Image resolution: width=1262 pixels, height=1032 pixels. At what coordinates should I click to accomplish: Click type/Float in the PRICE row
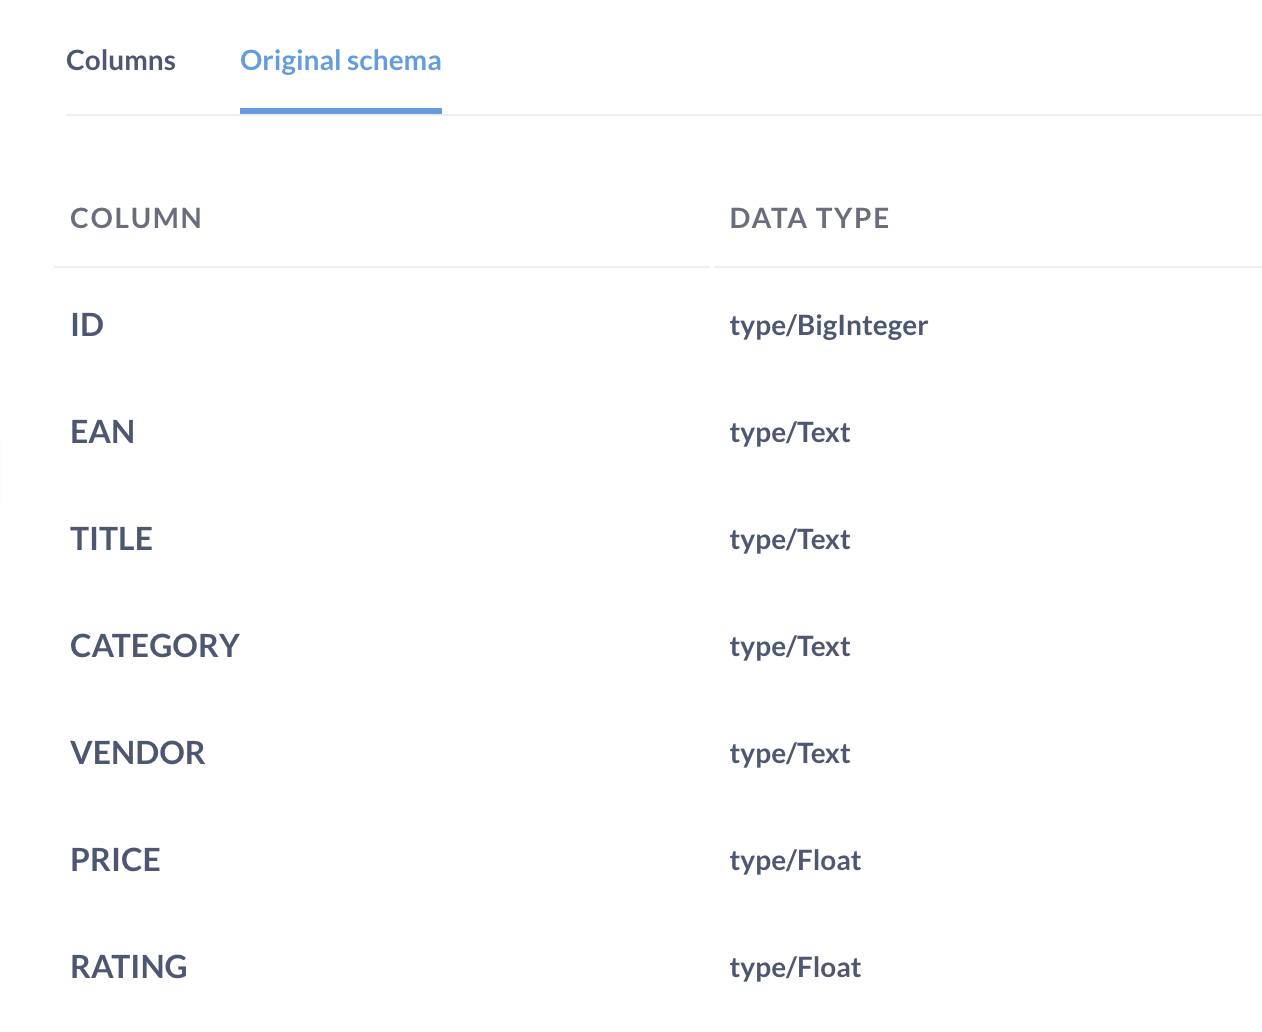(795, 861)
